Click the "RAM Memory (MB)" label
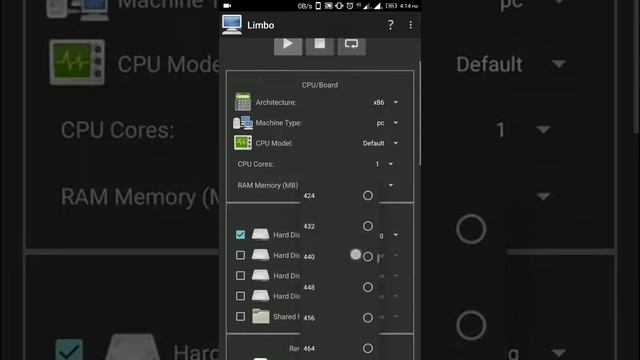640x360 pixels. [x=268, y=185]
